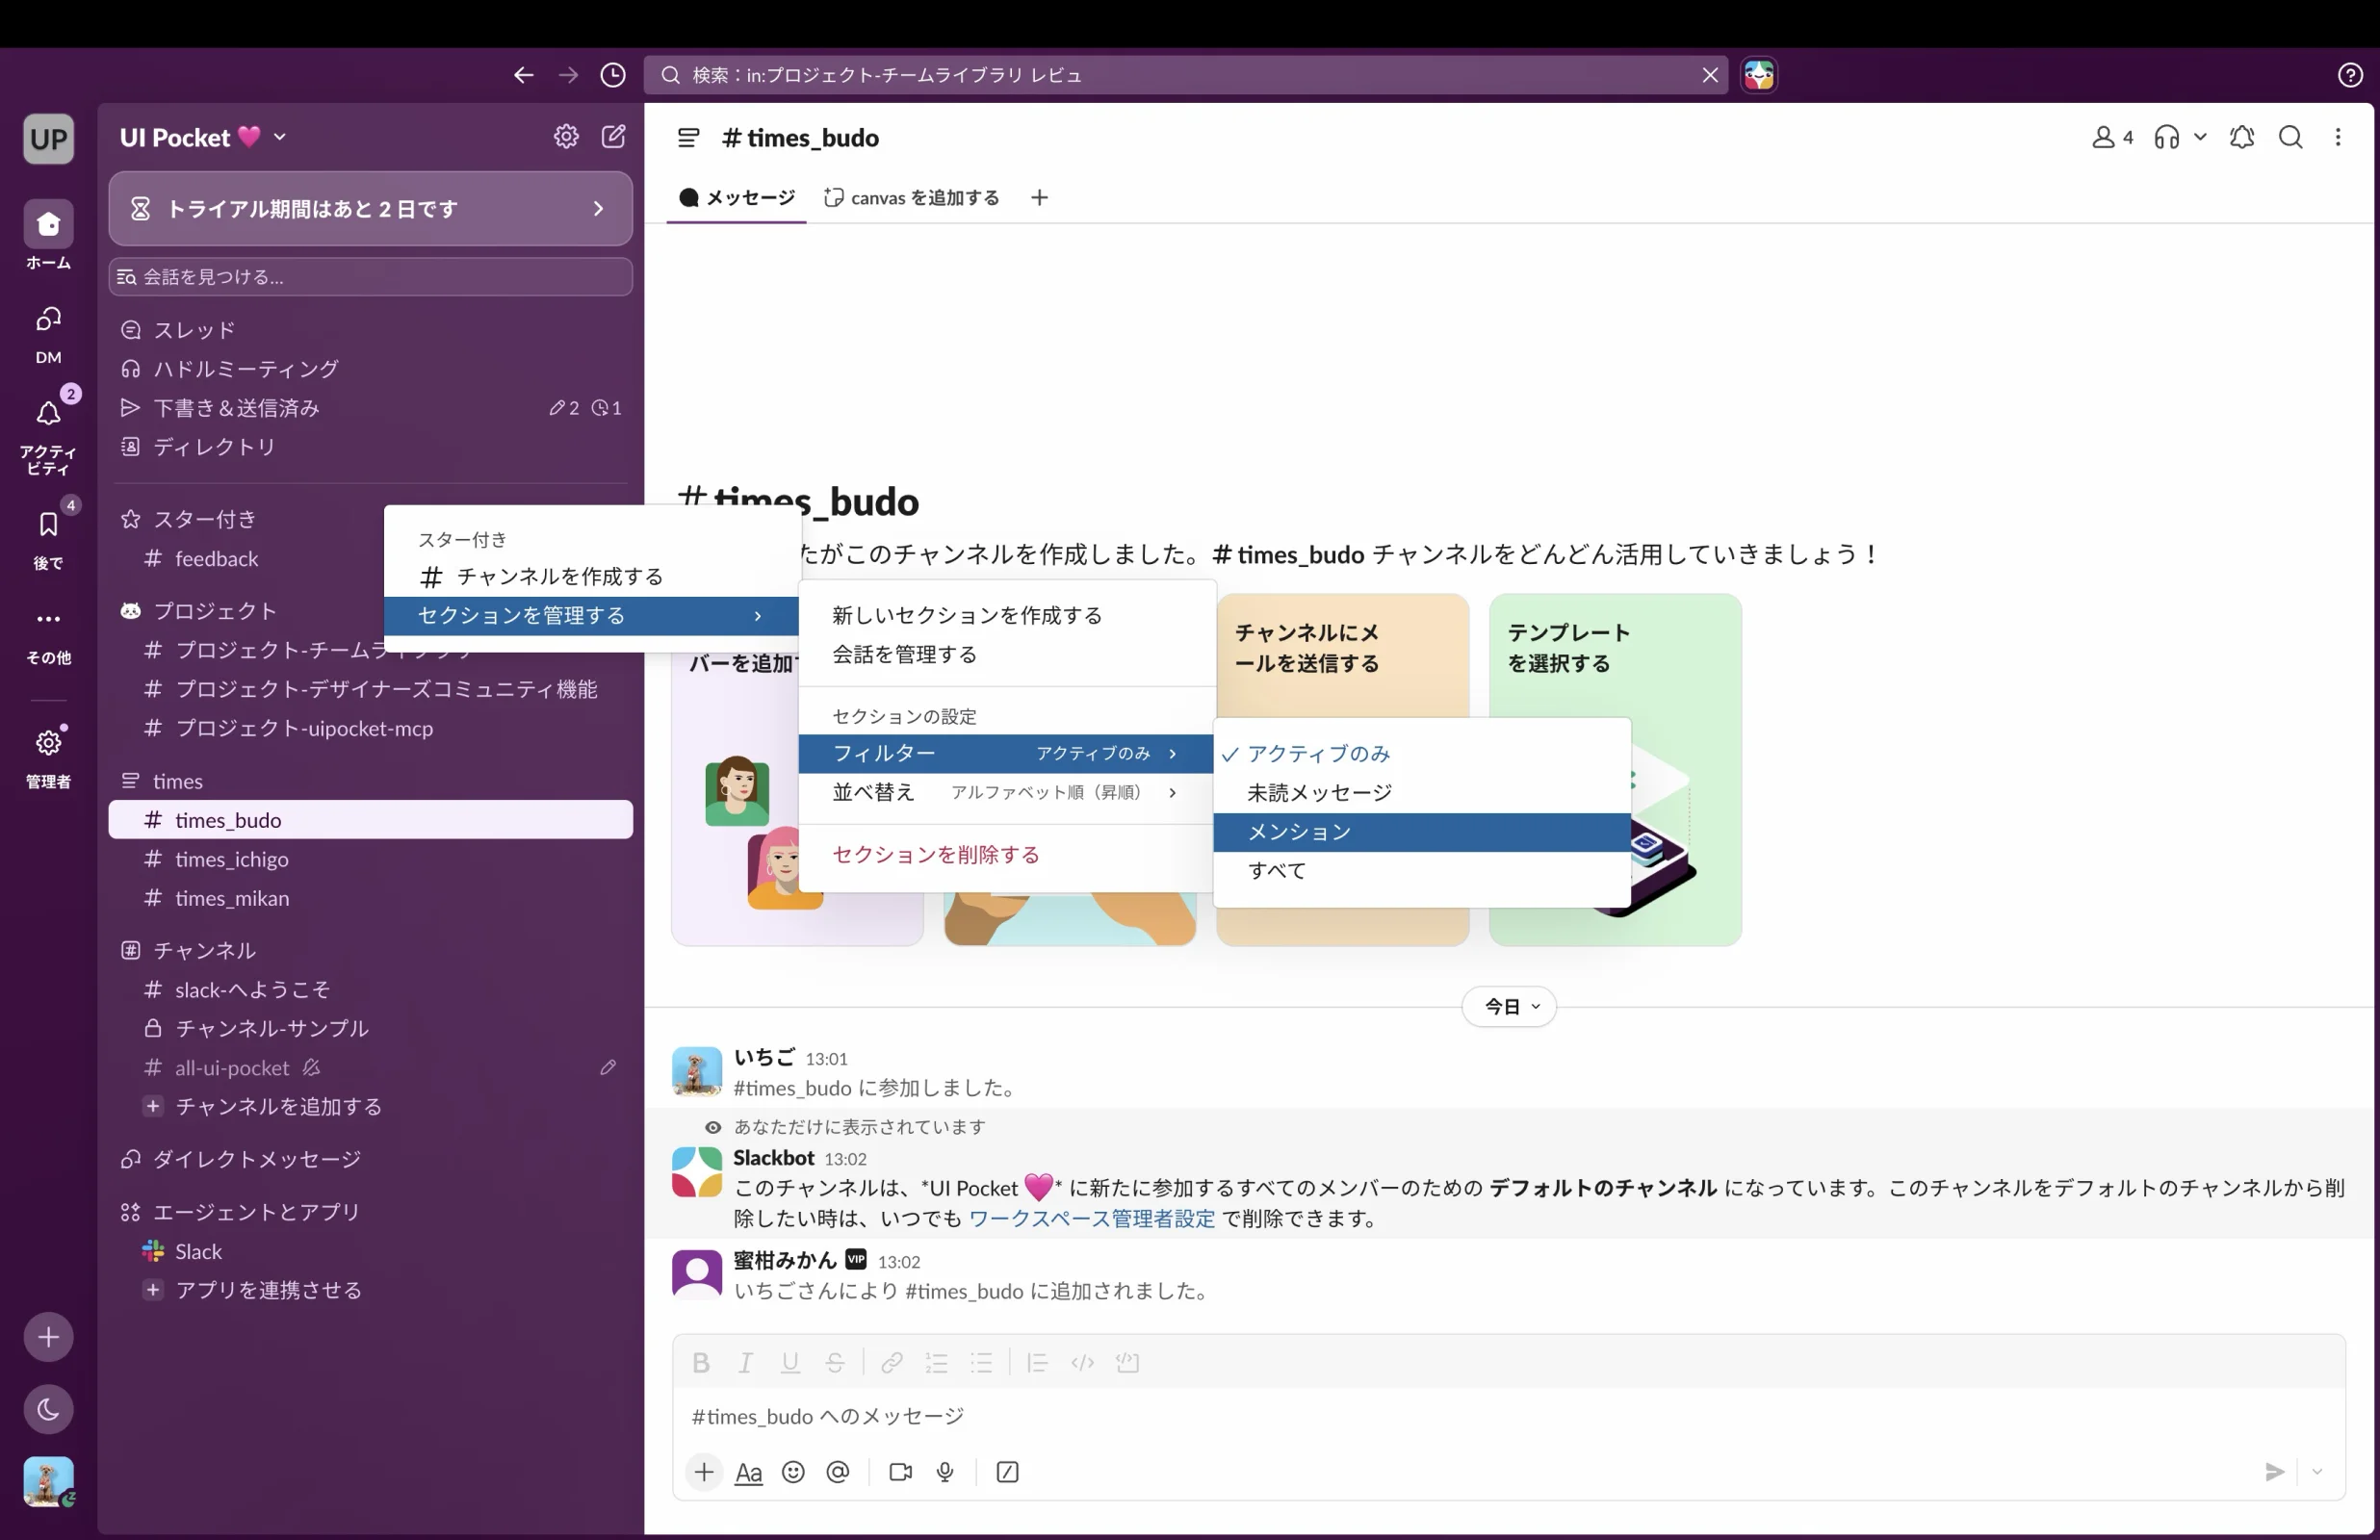The width and height of the screenshot is (2380, 1540).
Task: Choose 会話を管理する menu item
Action: 1006,654
